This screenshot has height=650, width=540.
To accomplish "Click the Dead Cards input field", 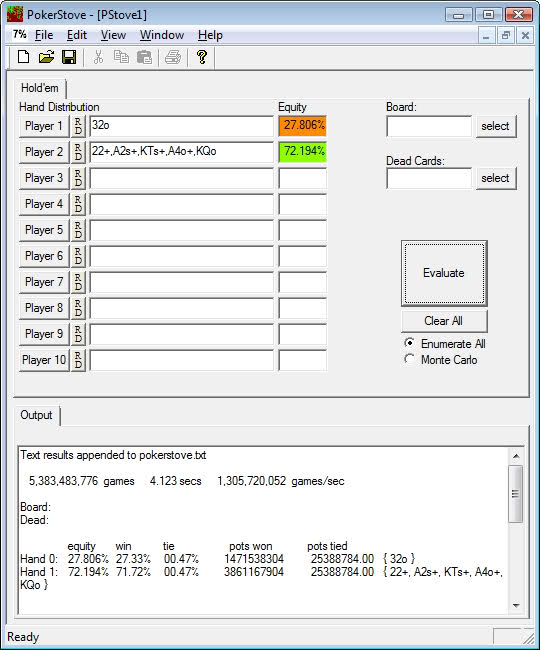I will (429, 178).
